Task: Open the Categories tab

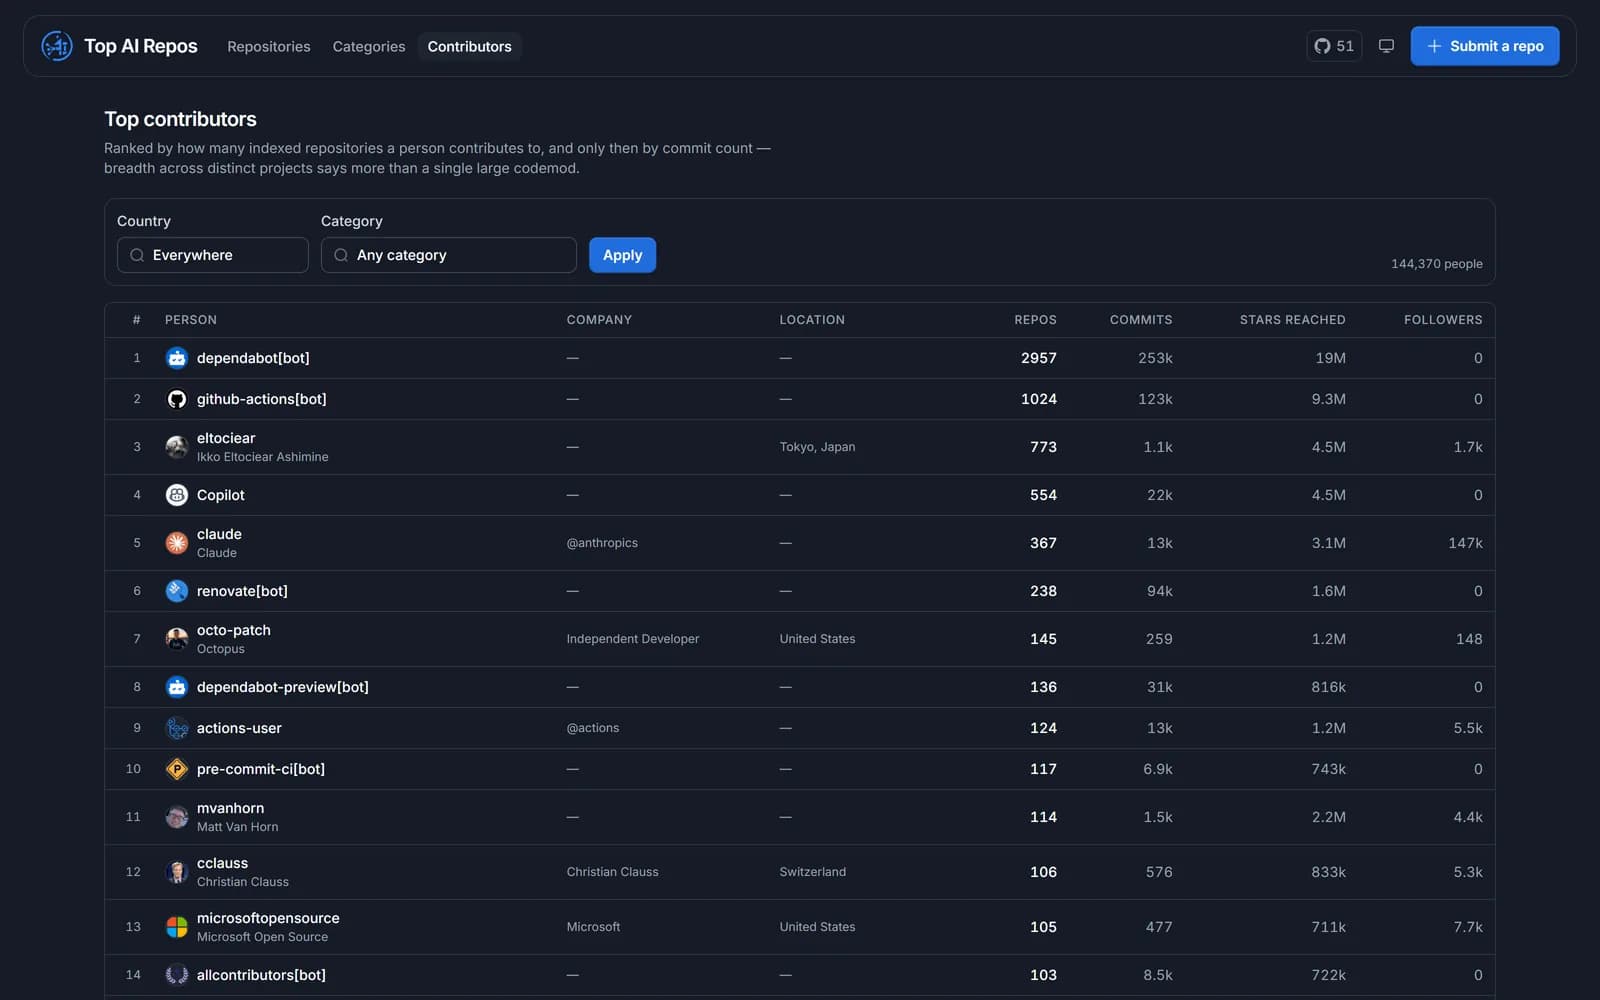Action: pyautogui.click(x=369, y=46)
